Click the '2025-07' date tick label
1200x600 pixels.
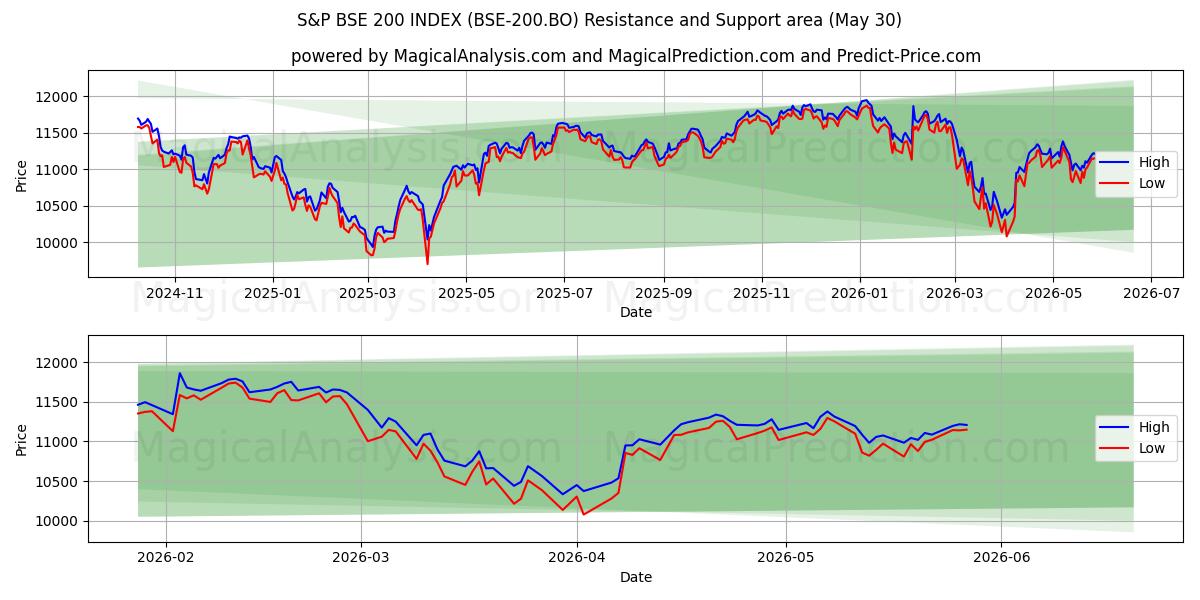(x=564, y=293)
